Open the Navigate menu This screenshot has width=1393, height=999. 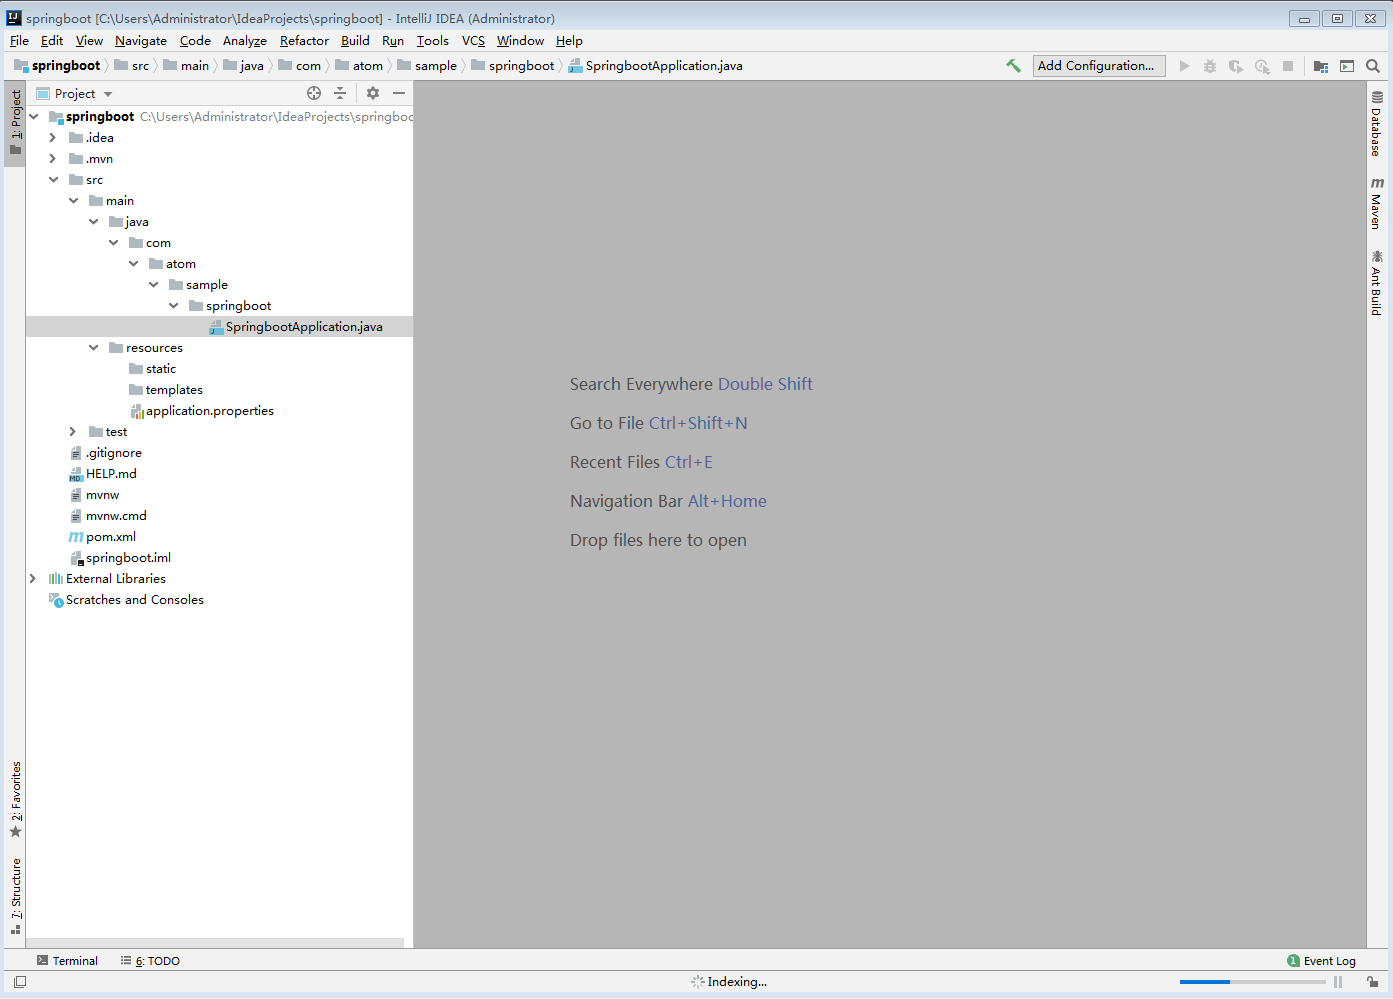pos(141,41)
